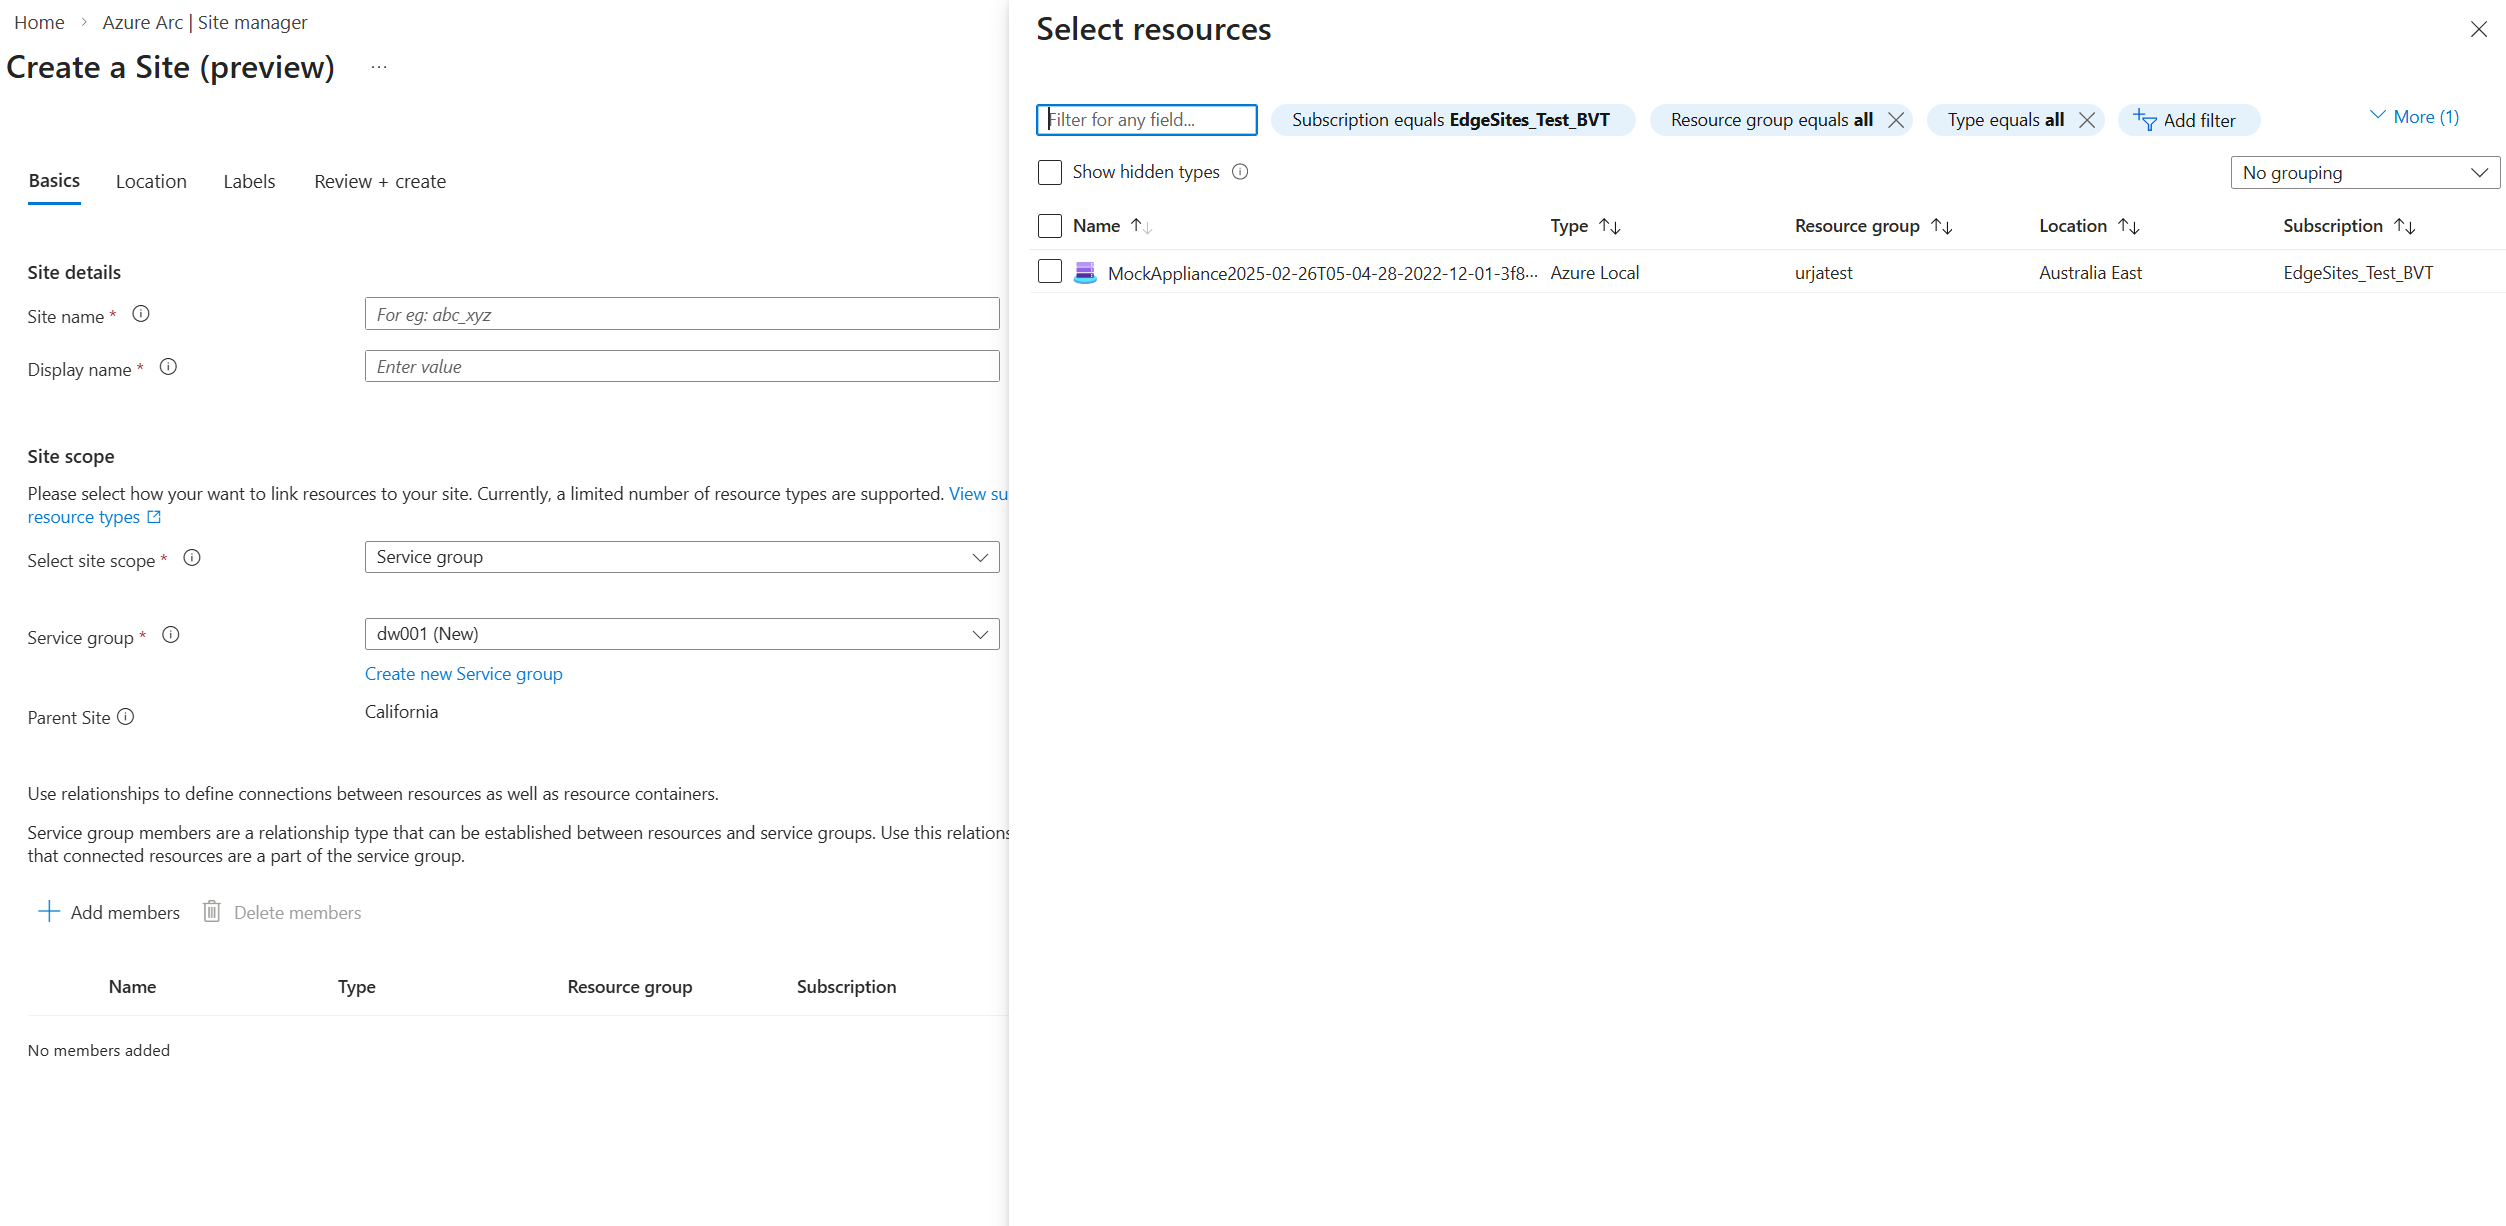Show info for Select site scope
Screen dimensions: 2506x1226
tap(192, 558)
